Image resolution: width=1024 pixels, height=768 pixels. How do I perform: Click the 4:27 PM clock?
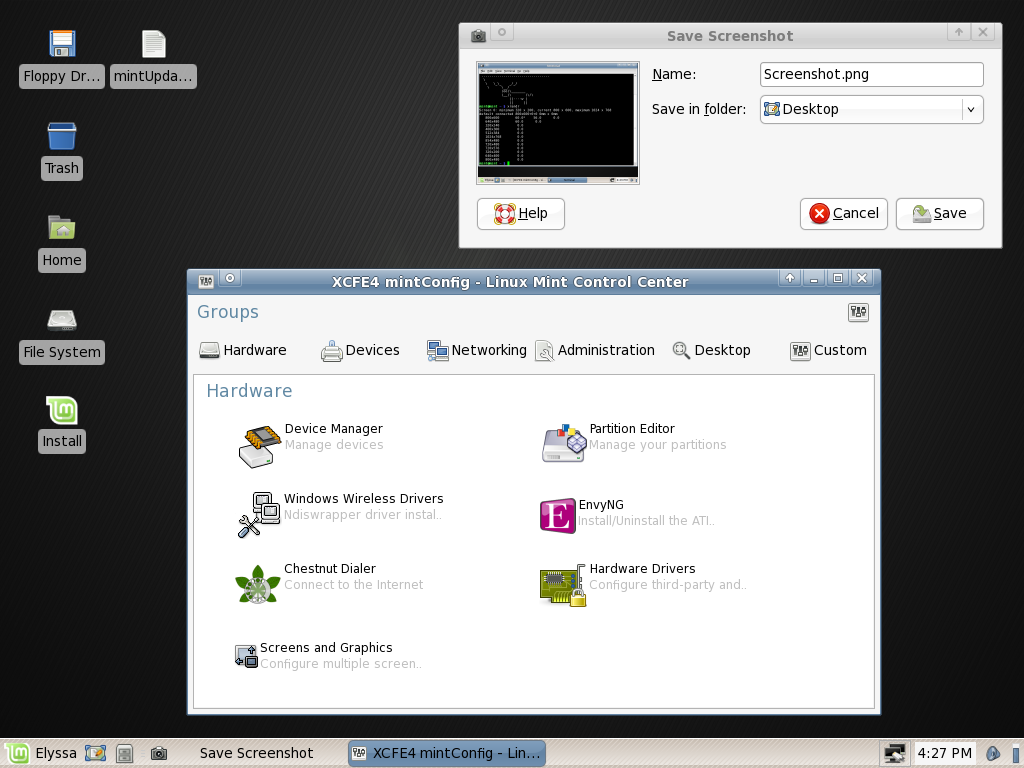(x=944, y=753)
